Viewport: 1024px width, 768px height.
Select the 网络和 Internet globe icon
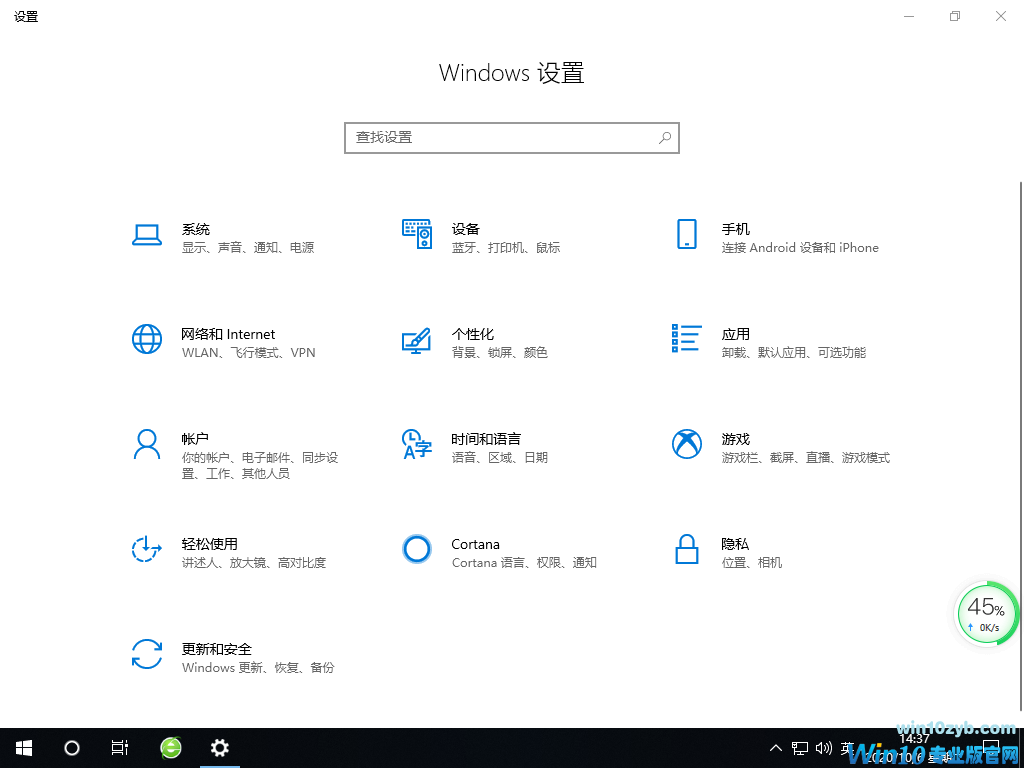147,339
